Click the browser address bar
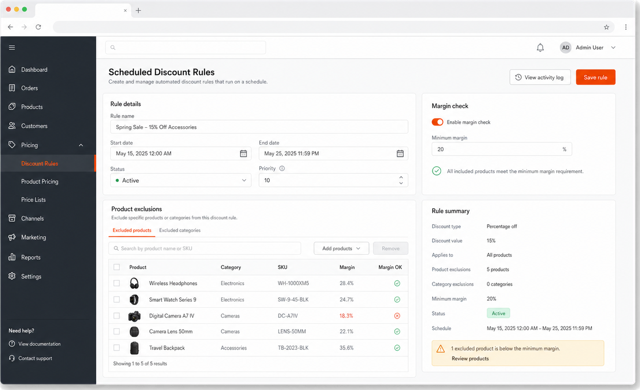 334,27
